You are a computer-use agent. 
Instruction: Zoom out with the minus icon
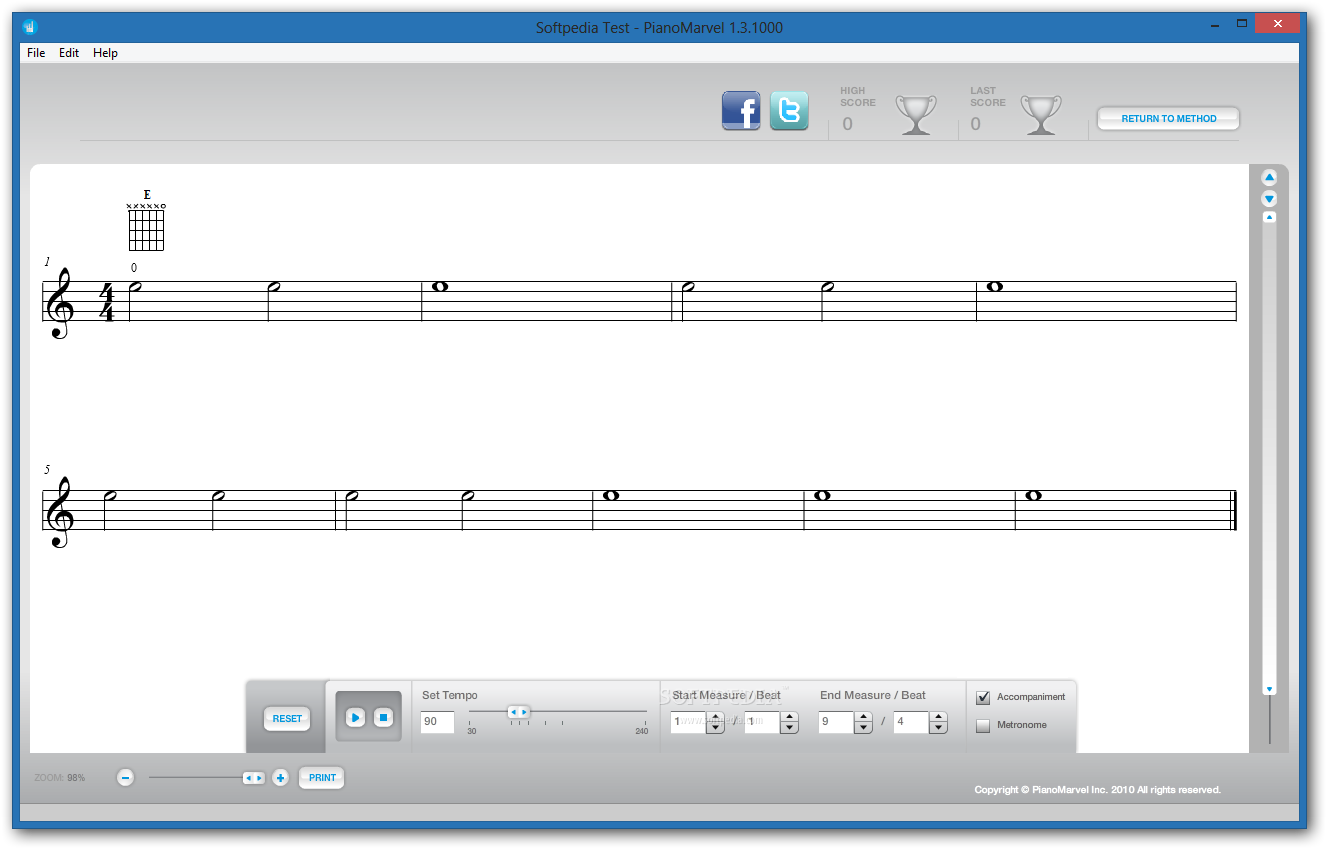[125, 777]
